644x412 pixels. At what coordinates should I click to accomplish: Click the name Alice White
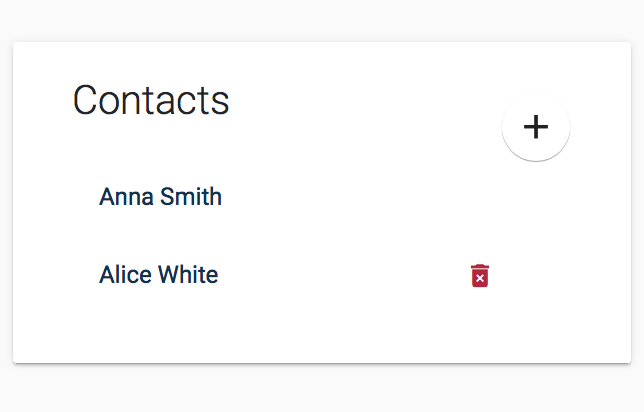tap(158, 275)
